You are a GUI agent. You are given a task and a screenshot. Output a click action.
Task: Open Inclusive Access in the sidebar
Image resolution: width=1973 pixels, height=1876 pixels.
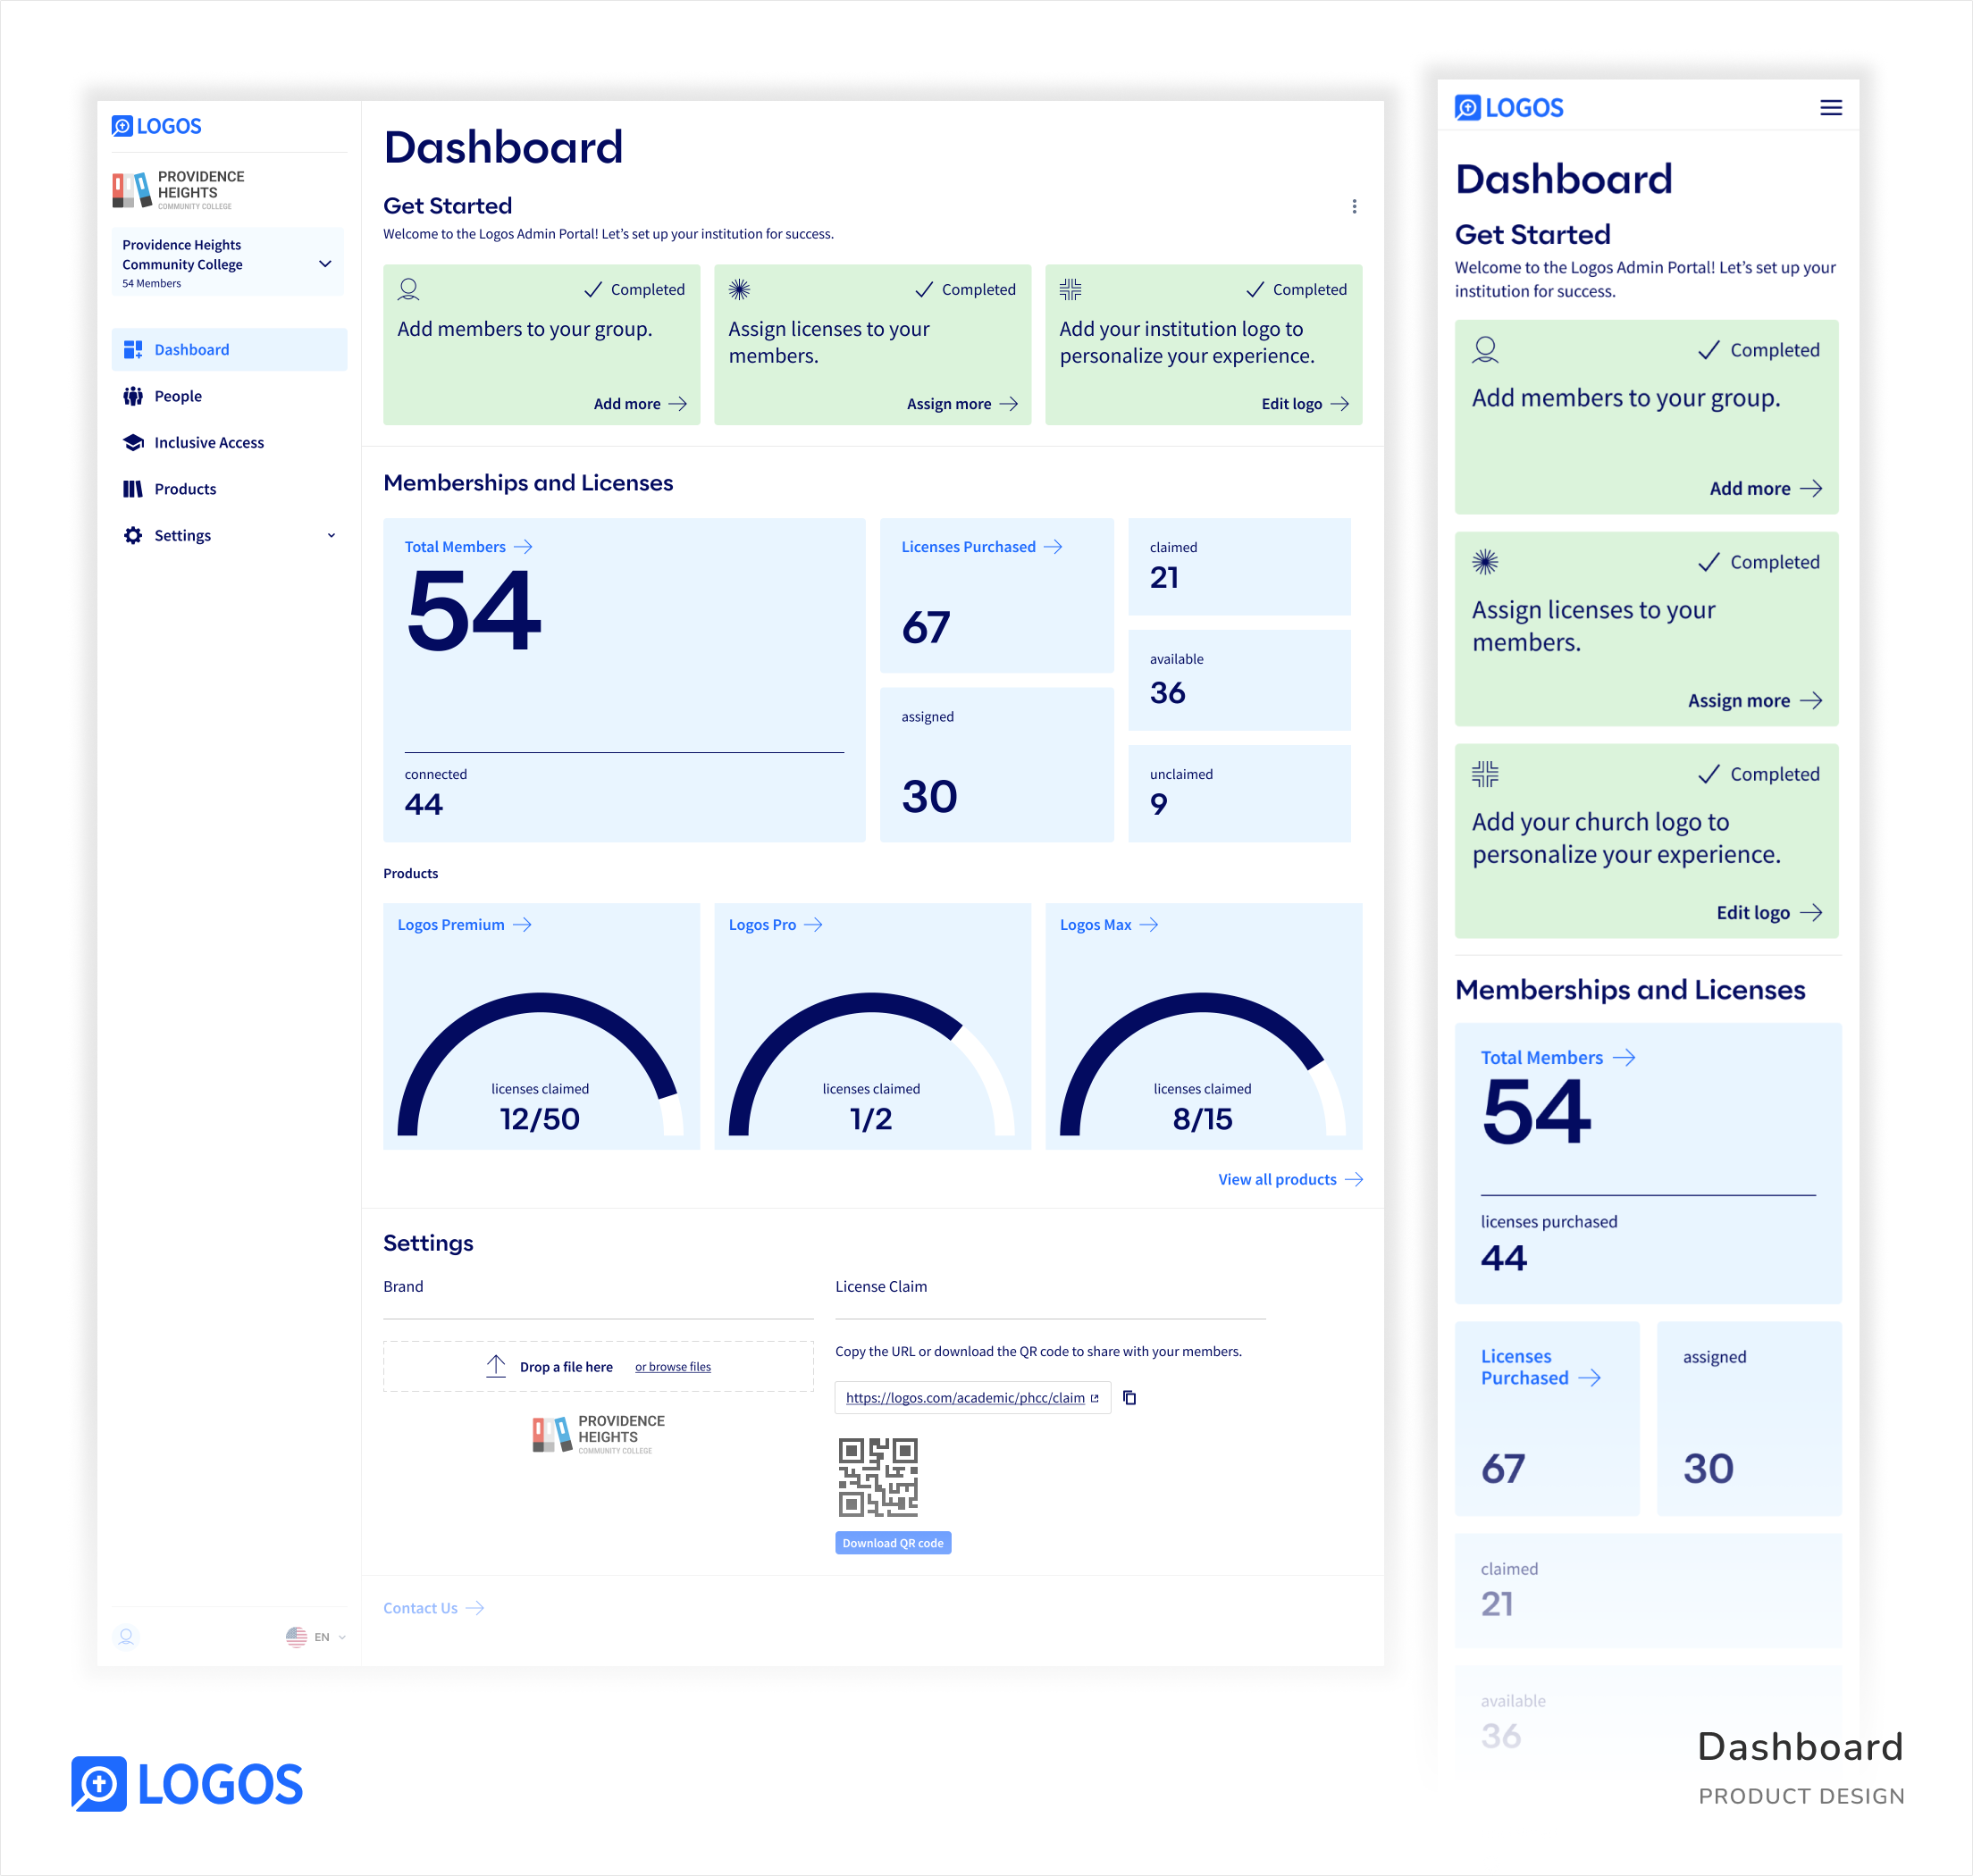[229, 442]
